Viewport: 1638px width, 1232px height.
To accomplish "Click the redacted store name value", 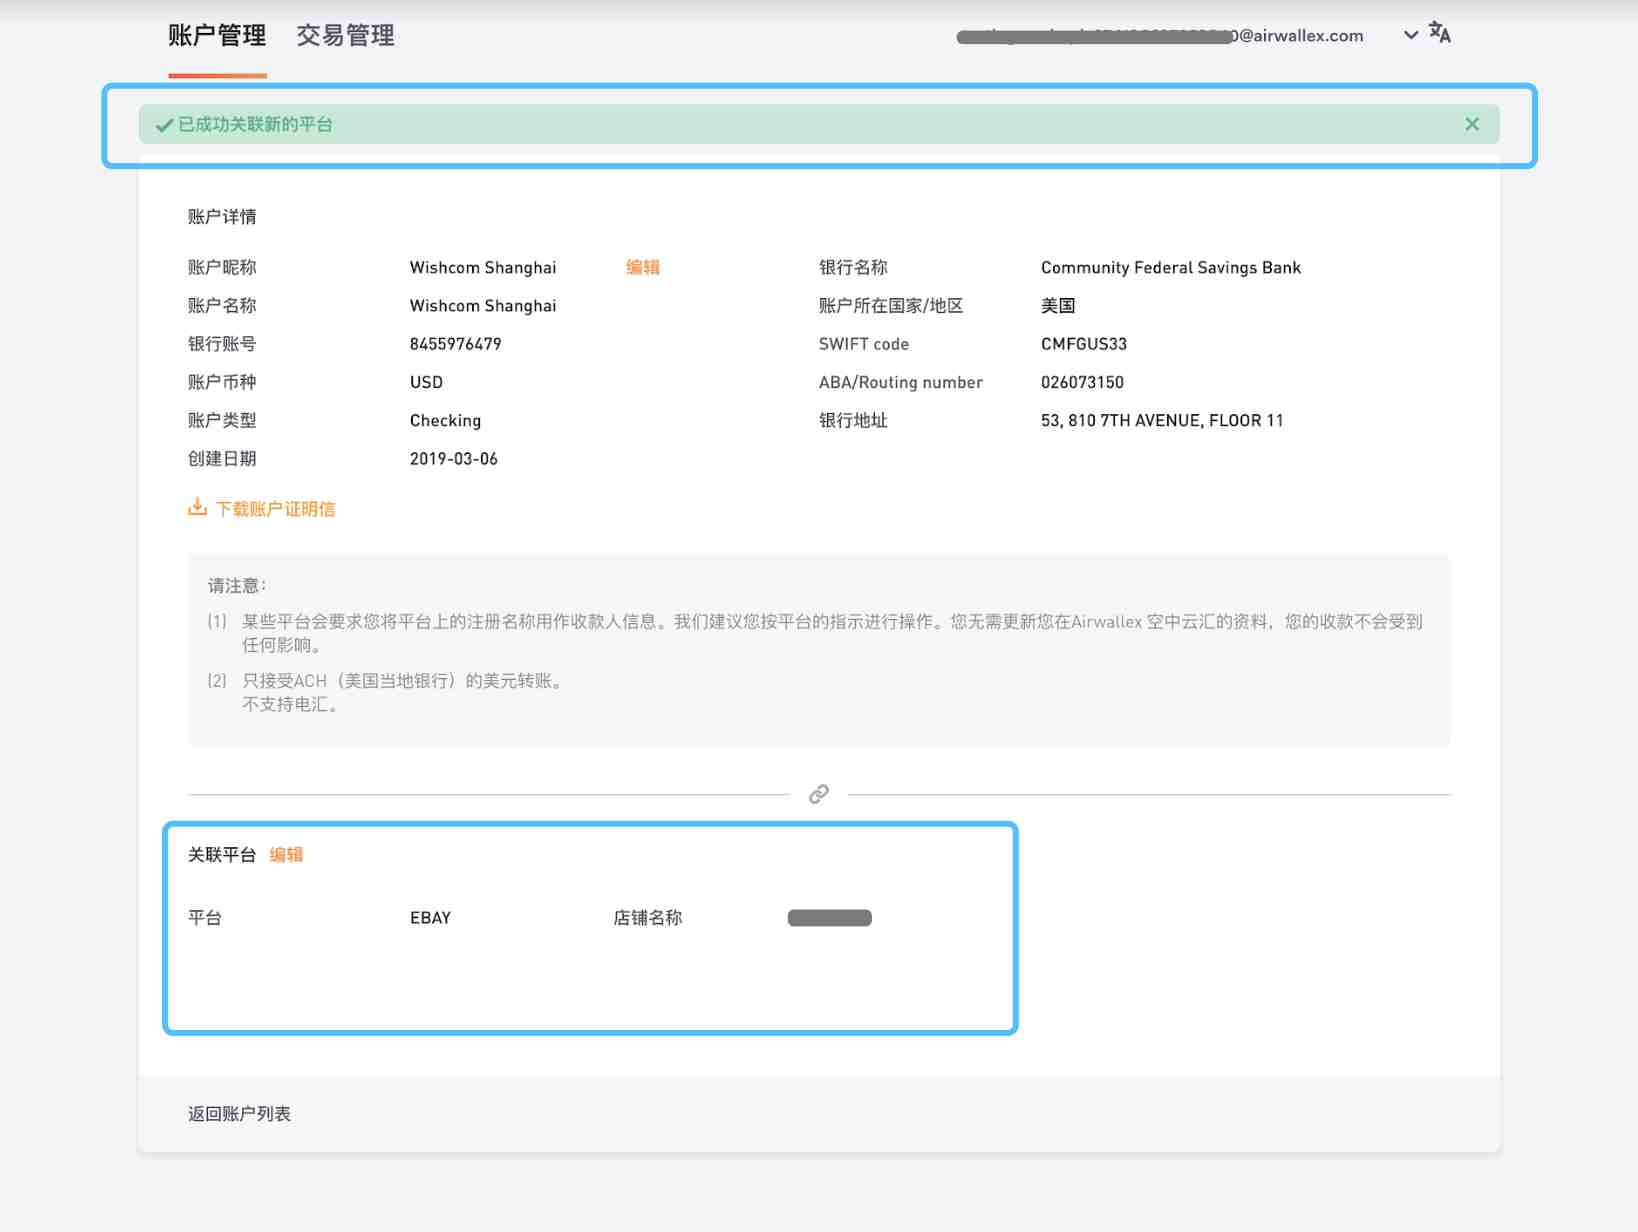I will [830, 918].
